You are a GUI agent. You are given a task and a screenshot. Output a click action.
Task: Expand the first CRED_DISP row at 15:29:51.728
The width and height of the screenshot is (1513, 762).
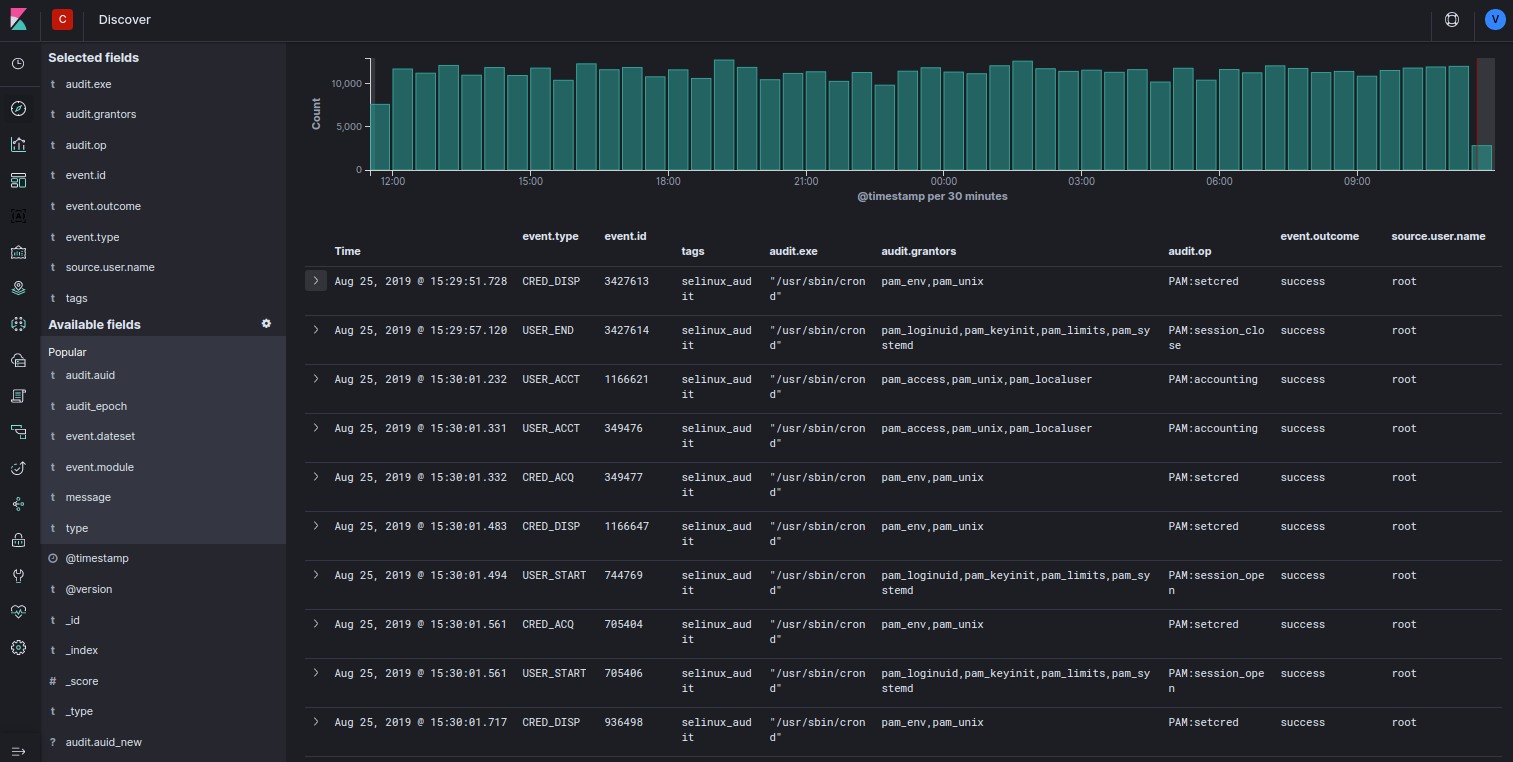point(316,281)
